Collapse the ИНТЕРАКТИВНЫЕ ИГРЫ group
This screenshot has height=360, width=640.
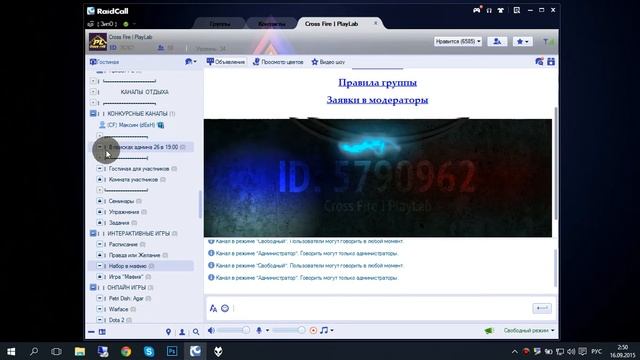click(93, 233)
